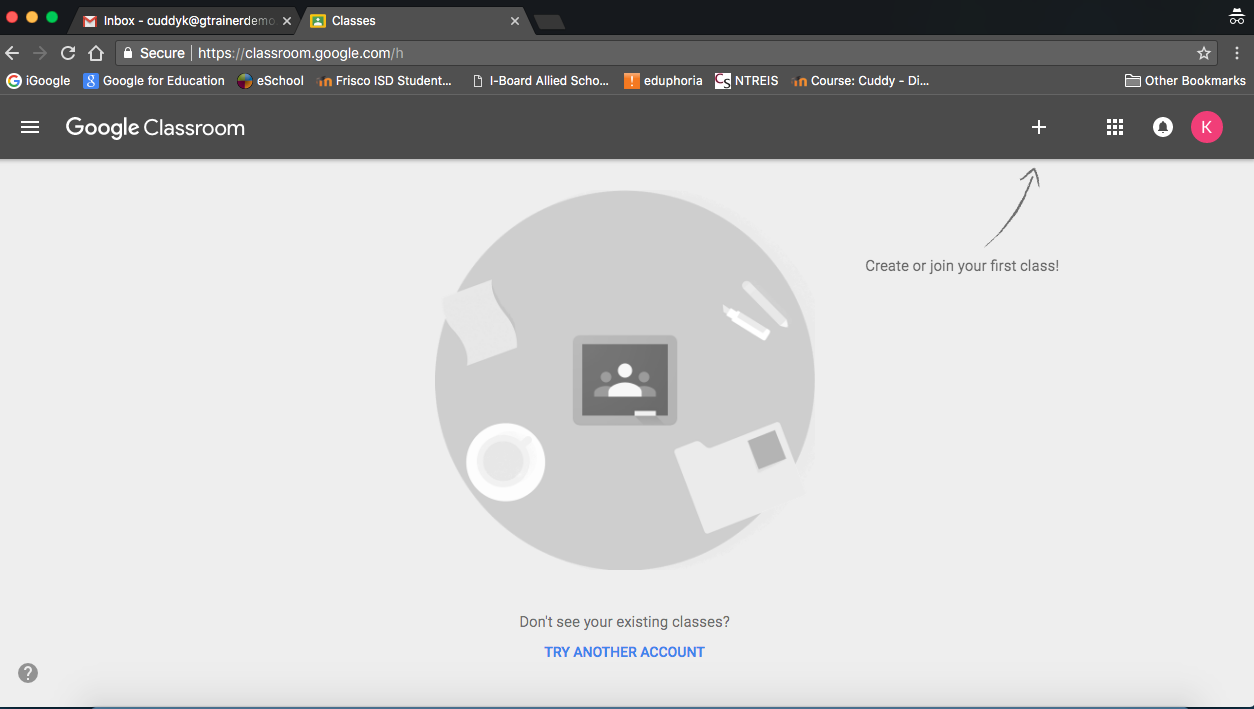Open the Other Bookmarks folder
Screen dimensions: 1254x709
pyautogui.click(x=1185, y=81)
